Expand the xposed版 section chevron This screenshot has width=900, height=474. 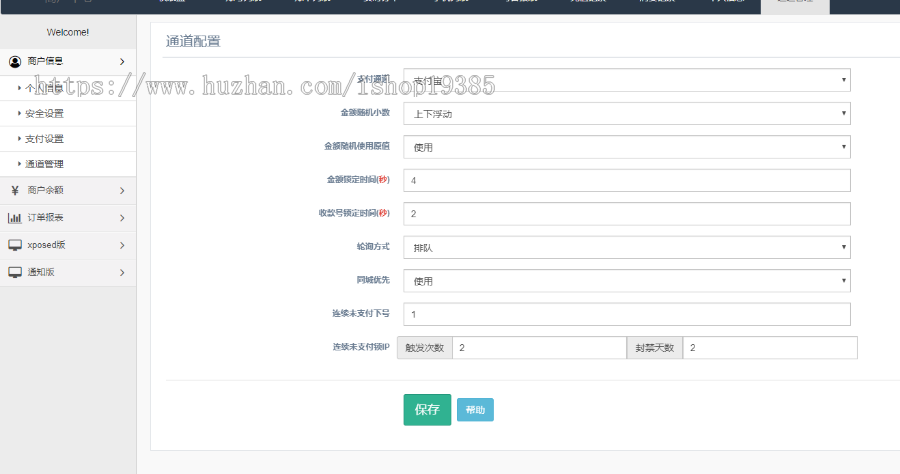(122, 245)
